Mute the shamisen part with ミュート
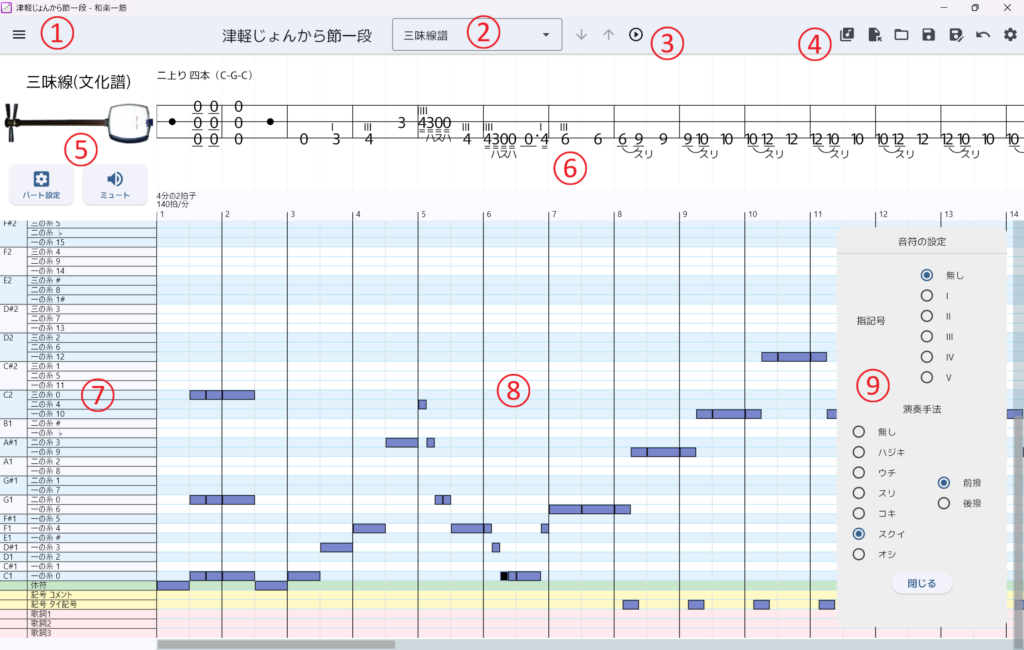 pos(115,184)
